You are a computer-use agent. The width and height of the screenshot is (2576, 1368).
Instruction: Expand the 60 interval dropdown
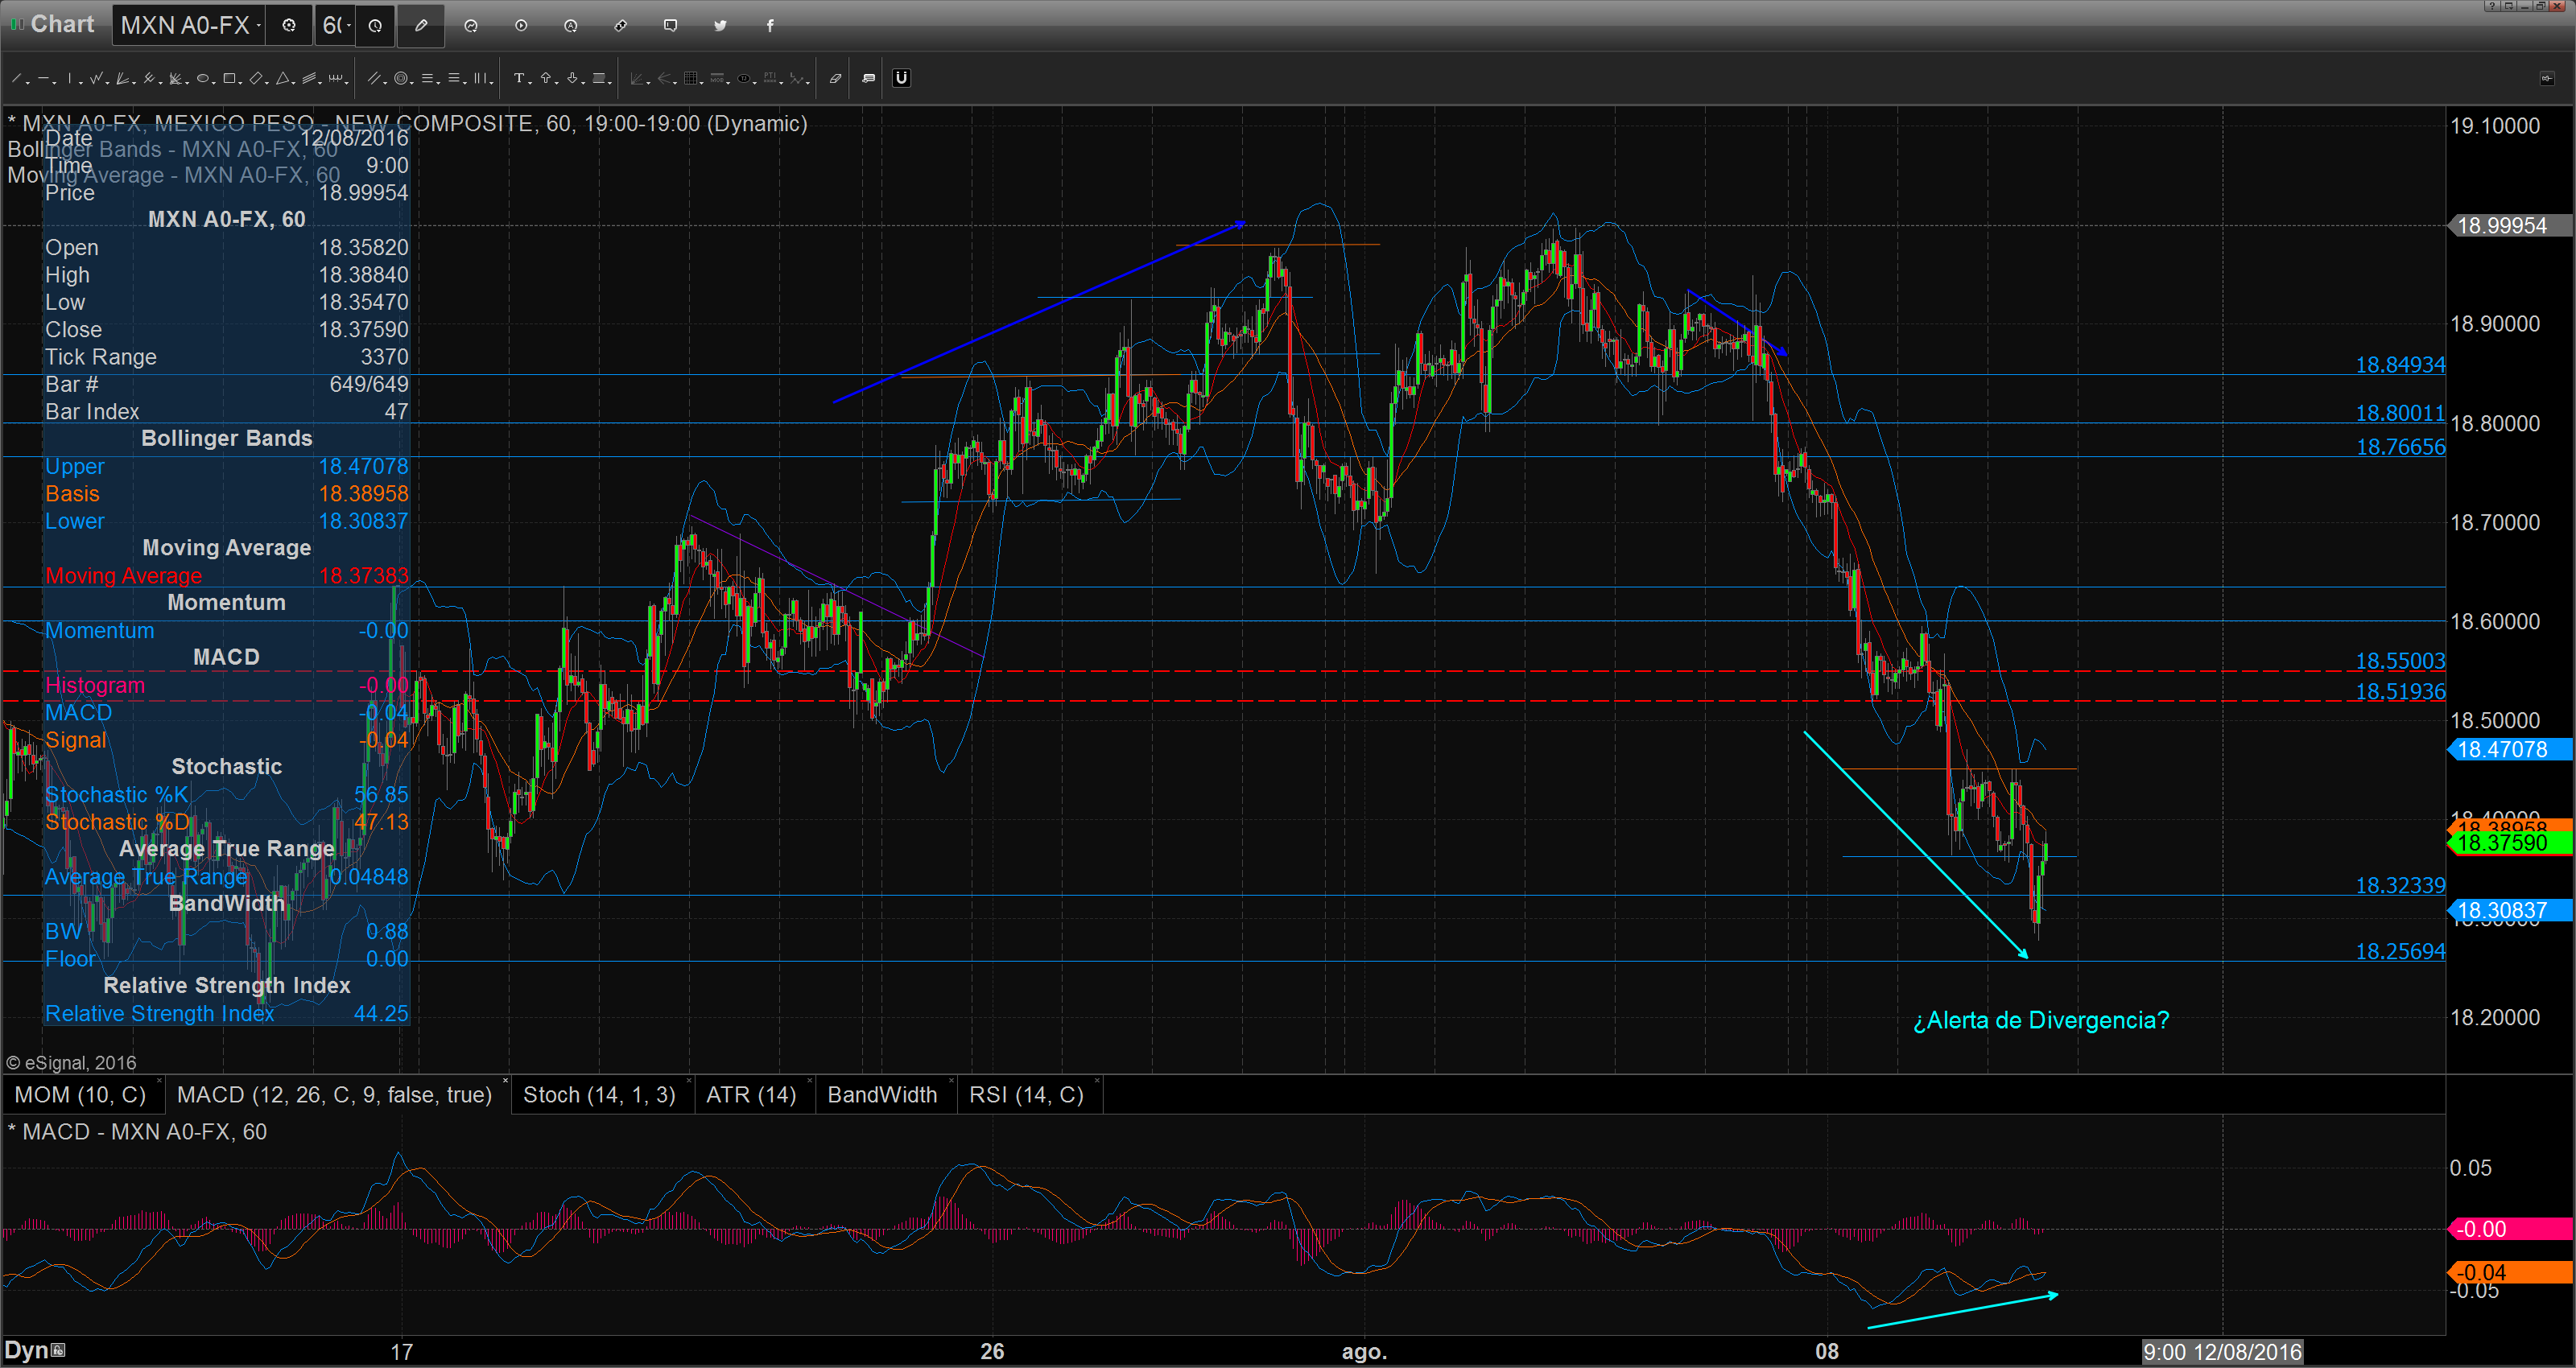[x=349, y=26]
